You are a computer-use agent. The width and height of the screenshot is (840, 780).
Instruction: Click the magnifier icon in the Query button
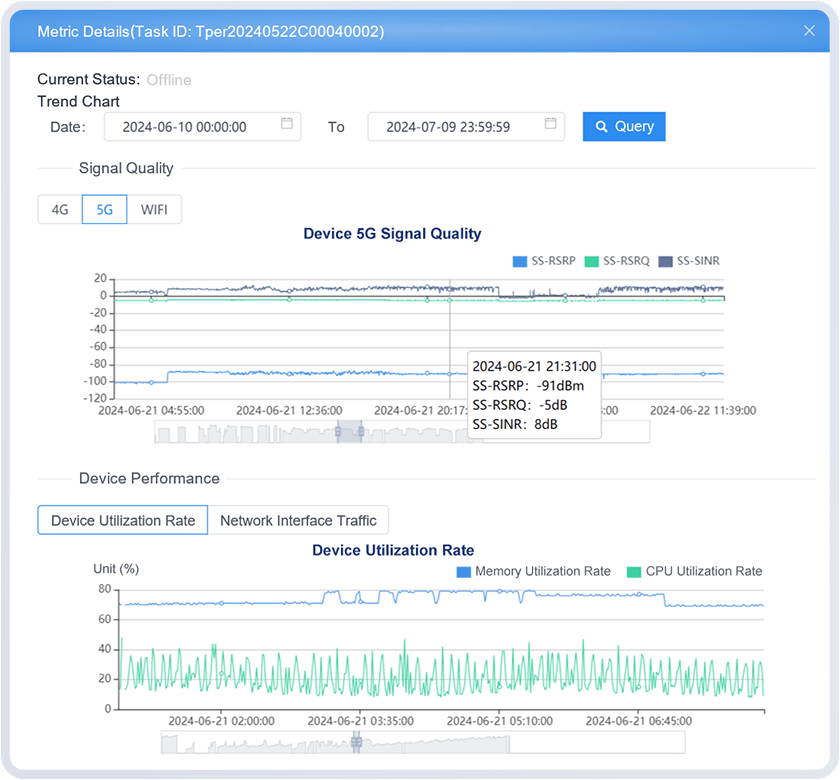pyautogui.click(x=602, y=127)
